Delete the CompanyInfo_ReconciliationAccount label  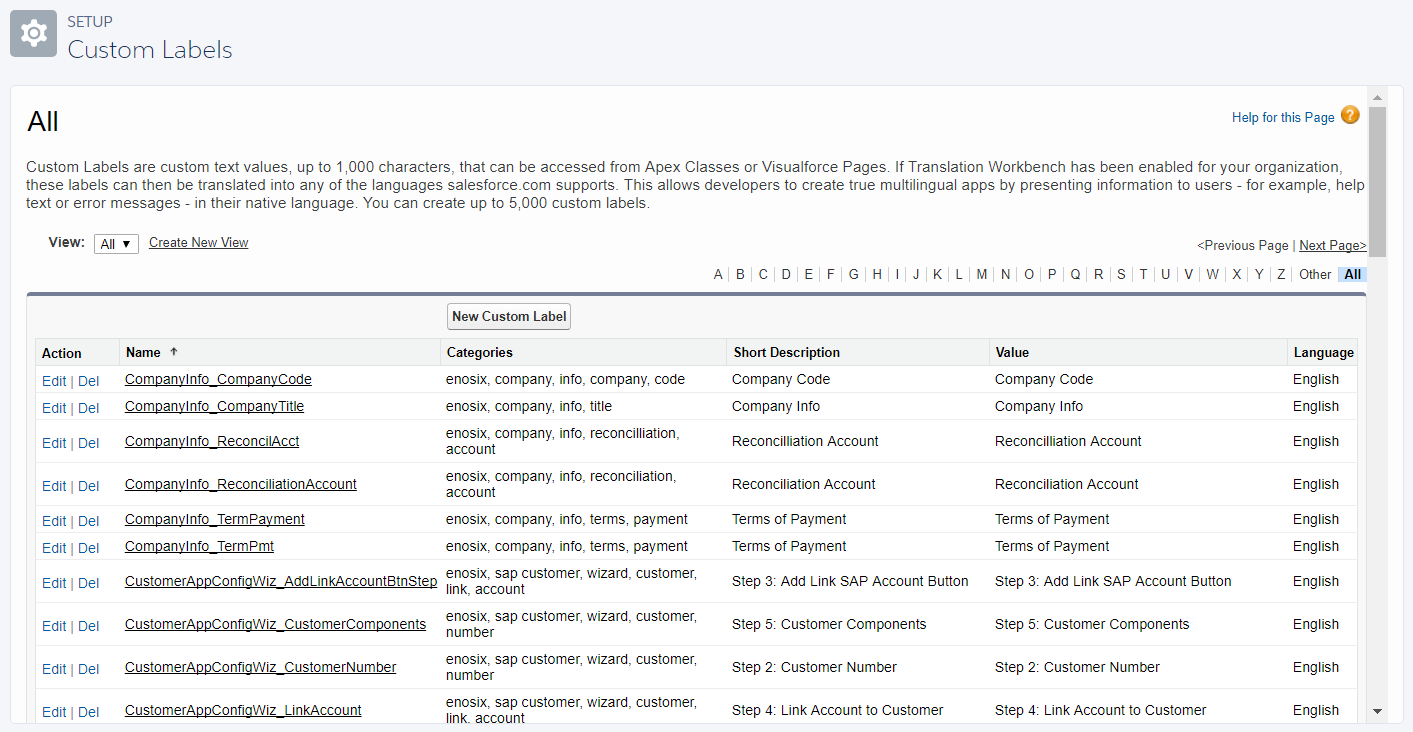tap(89, 486)
